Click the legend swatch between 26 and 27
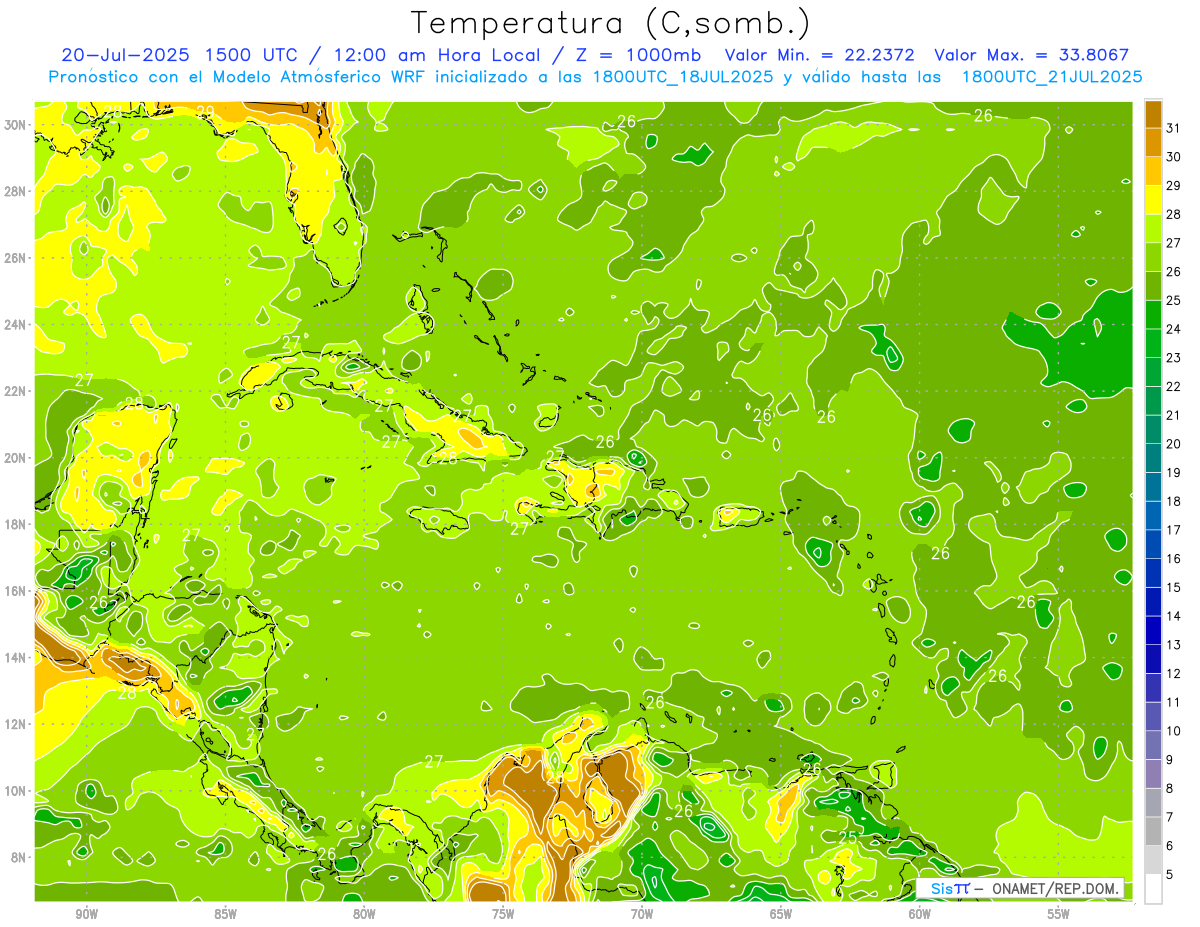 [1153, 257]
